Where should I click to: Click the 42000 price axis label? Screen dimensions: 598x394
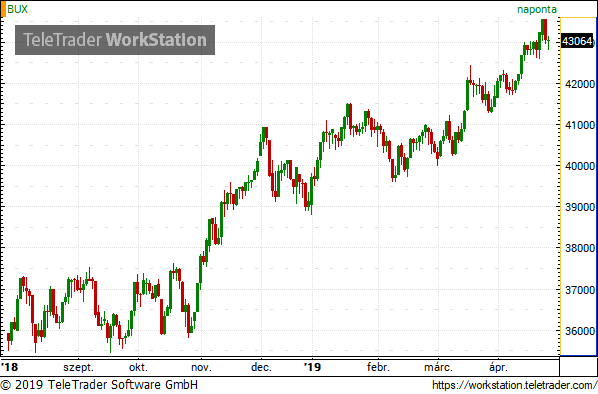579,84
